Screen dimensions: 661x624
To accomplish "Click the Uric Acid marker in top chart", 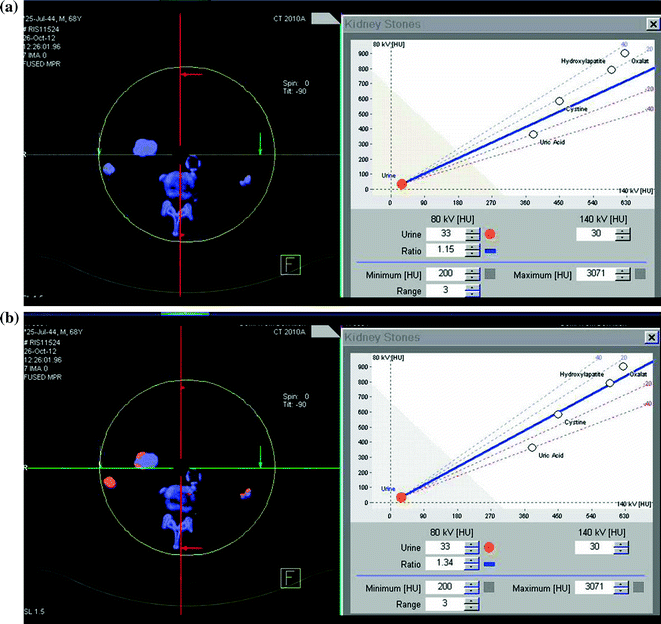I will [x=533, y=134].
